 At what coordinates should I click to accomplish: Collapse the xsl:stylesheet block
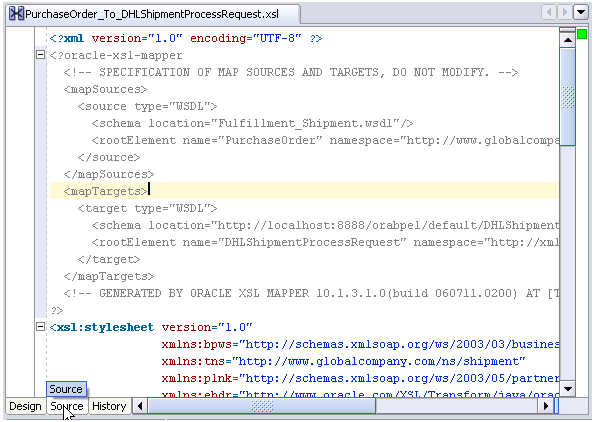(40, 327)
